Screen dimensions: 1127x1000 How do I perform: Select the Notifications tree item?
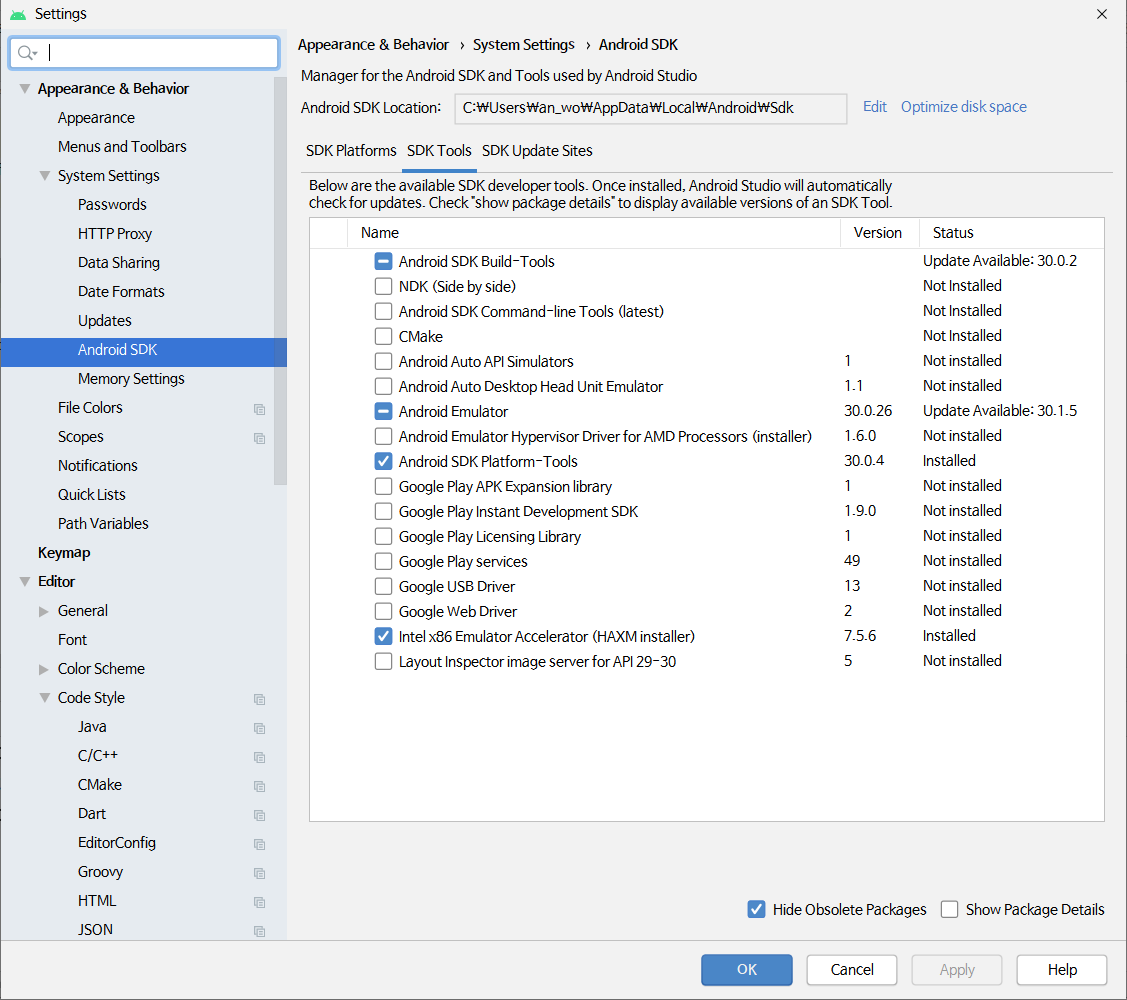(x=98, y=466)
